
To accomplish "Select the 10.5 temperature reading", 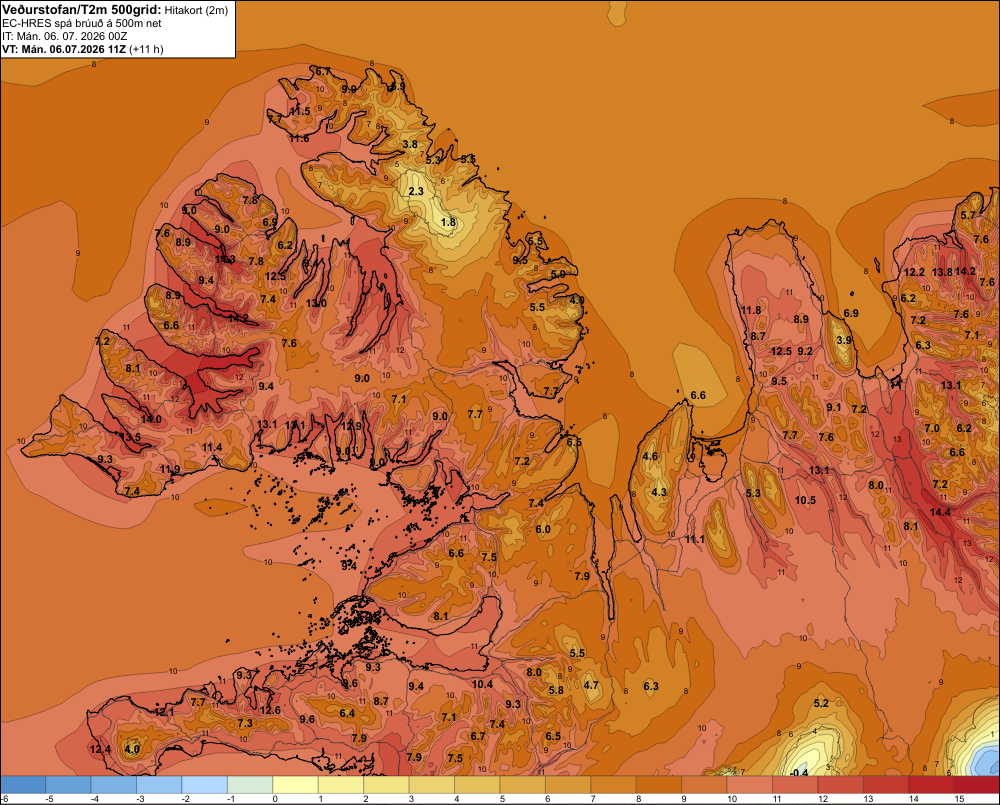I will point(805,500).
